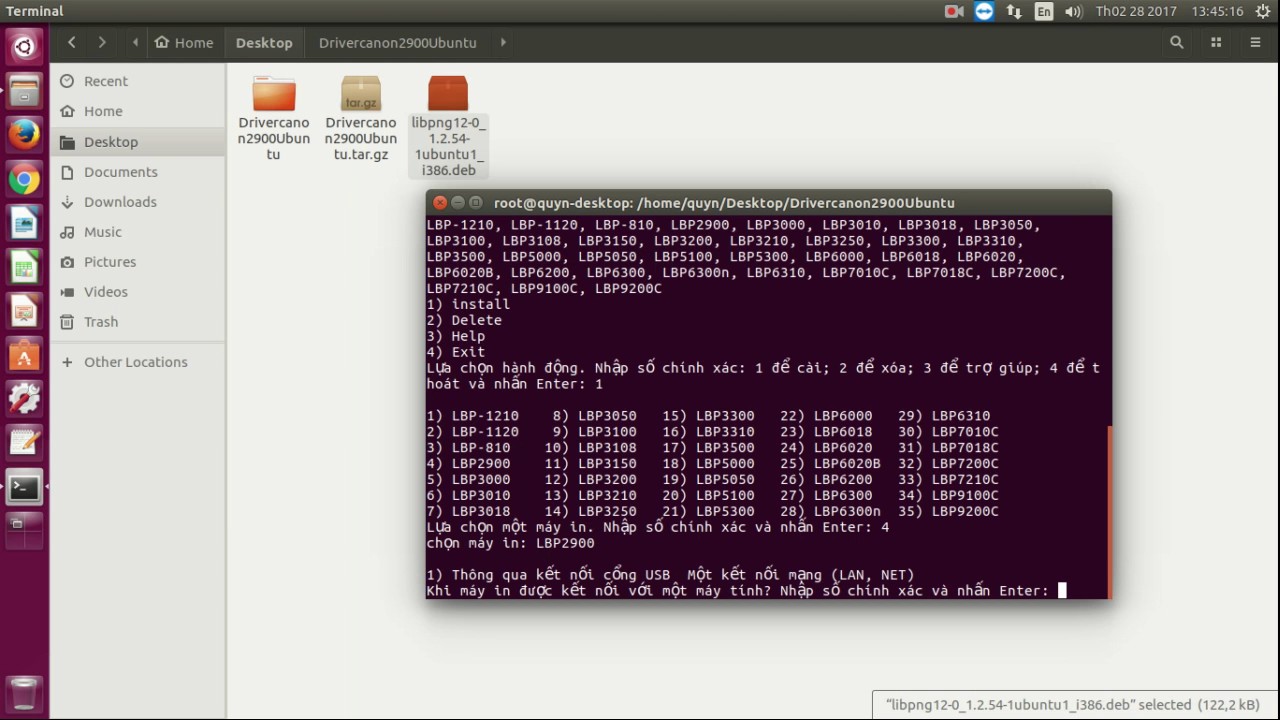1280x720 pixels.
Task: Open Desktop in the sidebar
Action: coord(138,141)
